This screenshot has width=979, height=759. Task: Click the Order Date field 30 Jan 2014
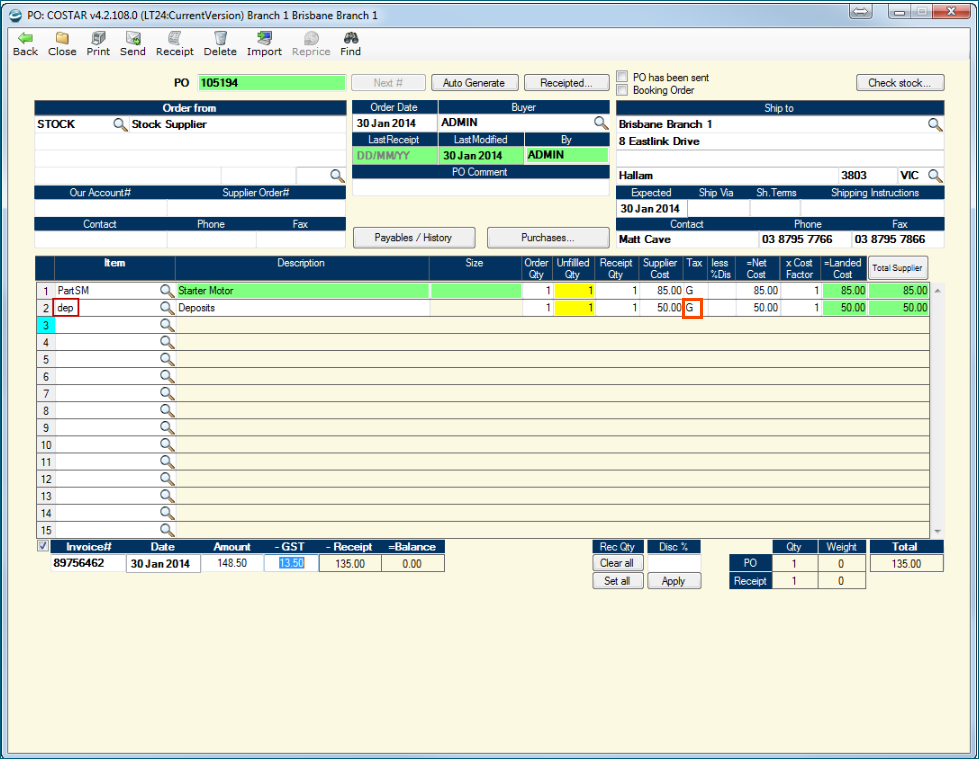(x=395, y=124)
